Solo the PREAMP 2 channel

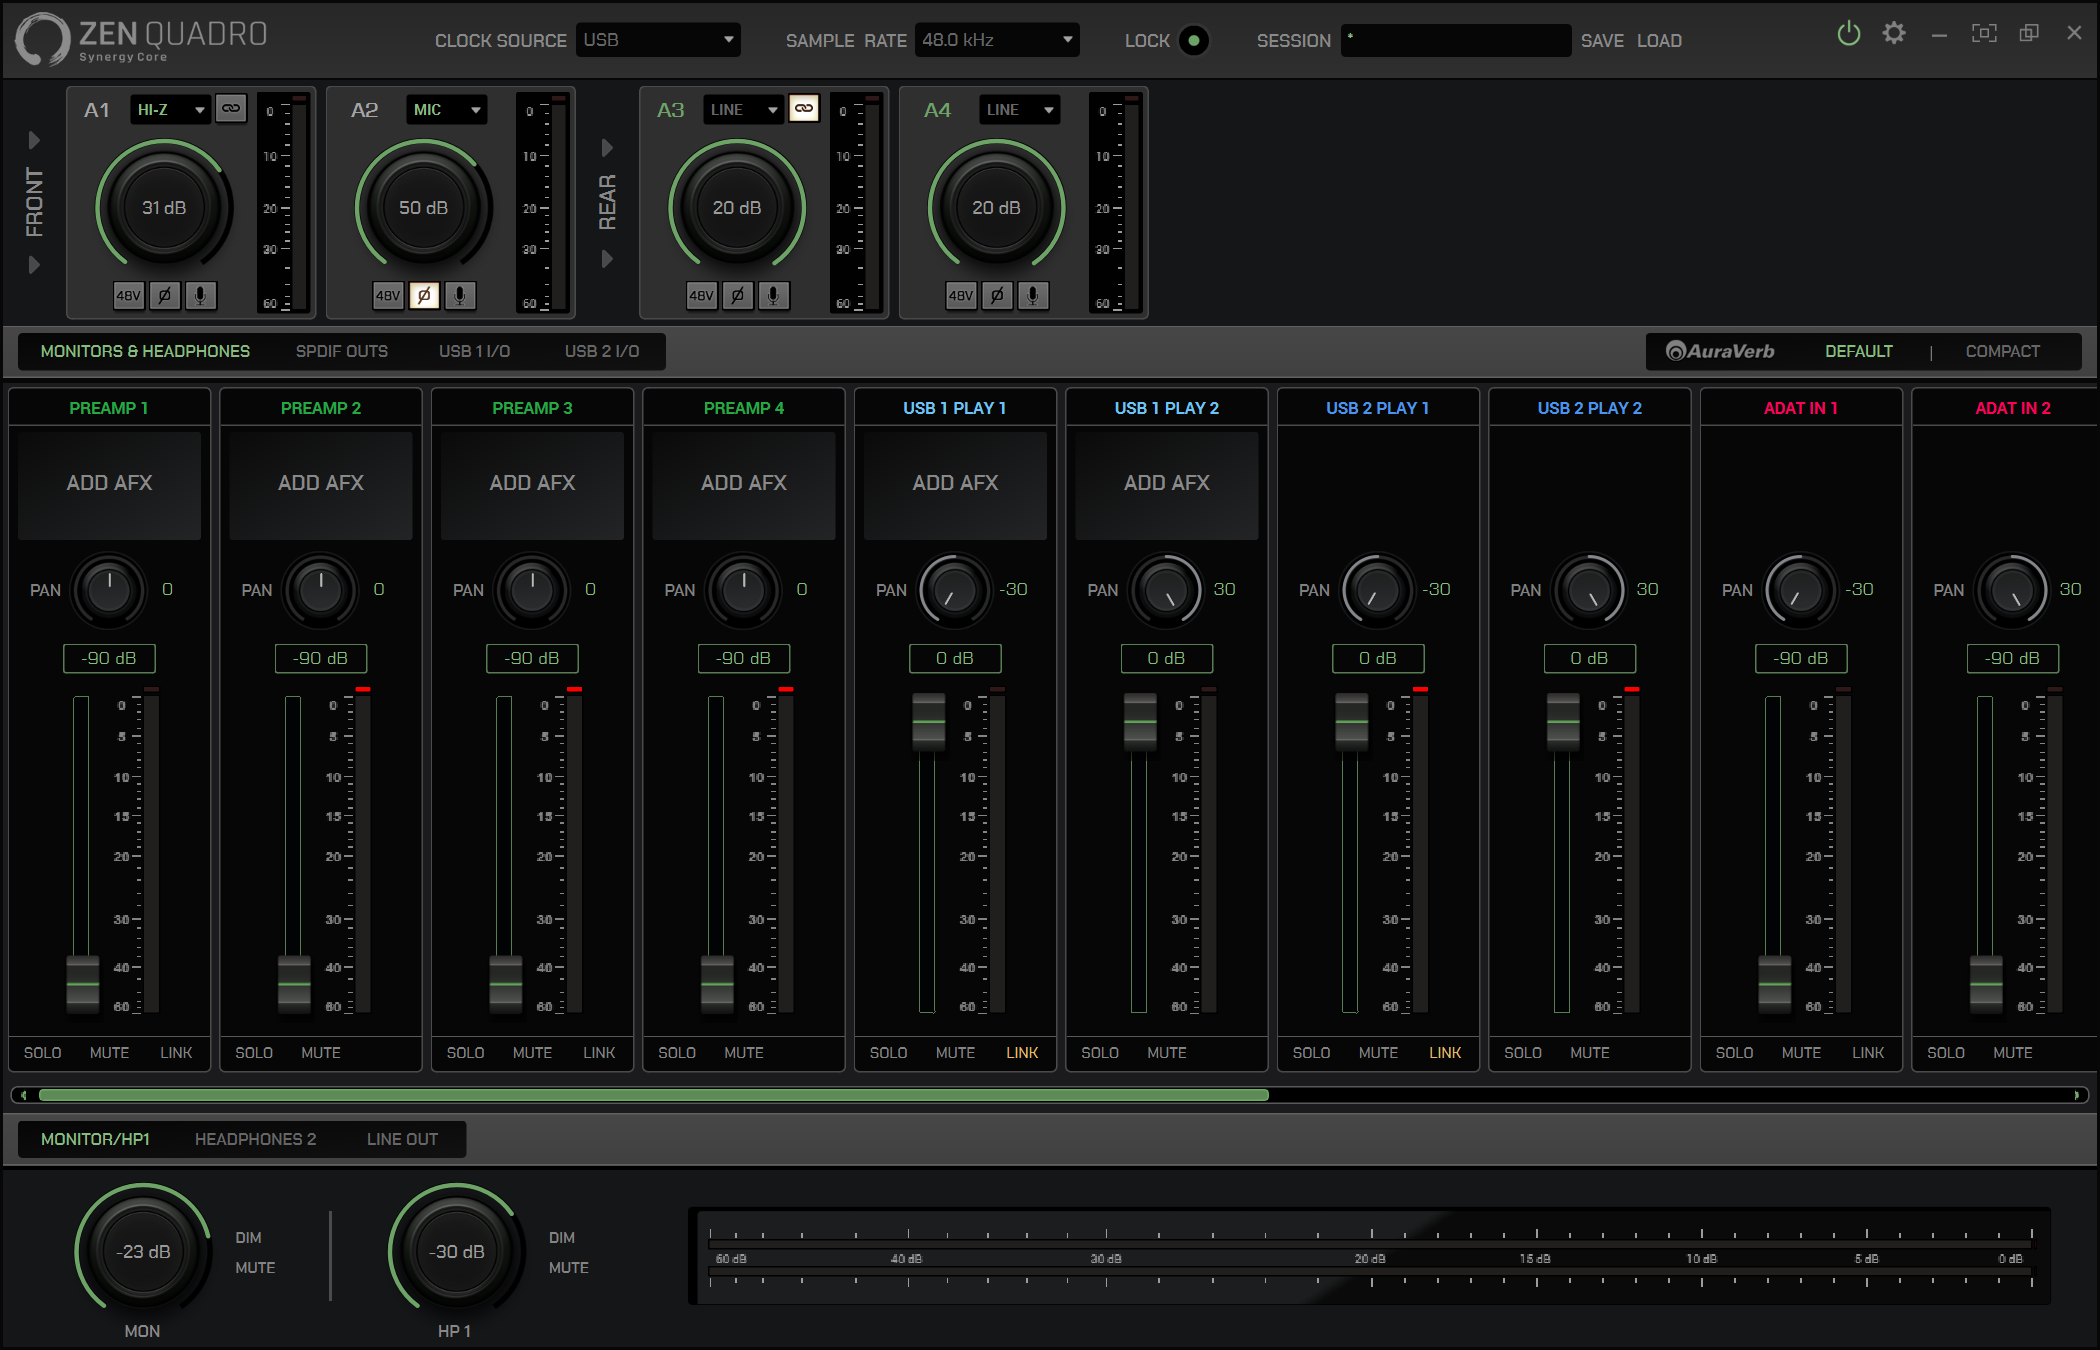click(x=254, y=1053)
